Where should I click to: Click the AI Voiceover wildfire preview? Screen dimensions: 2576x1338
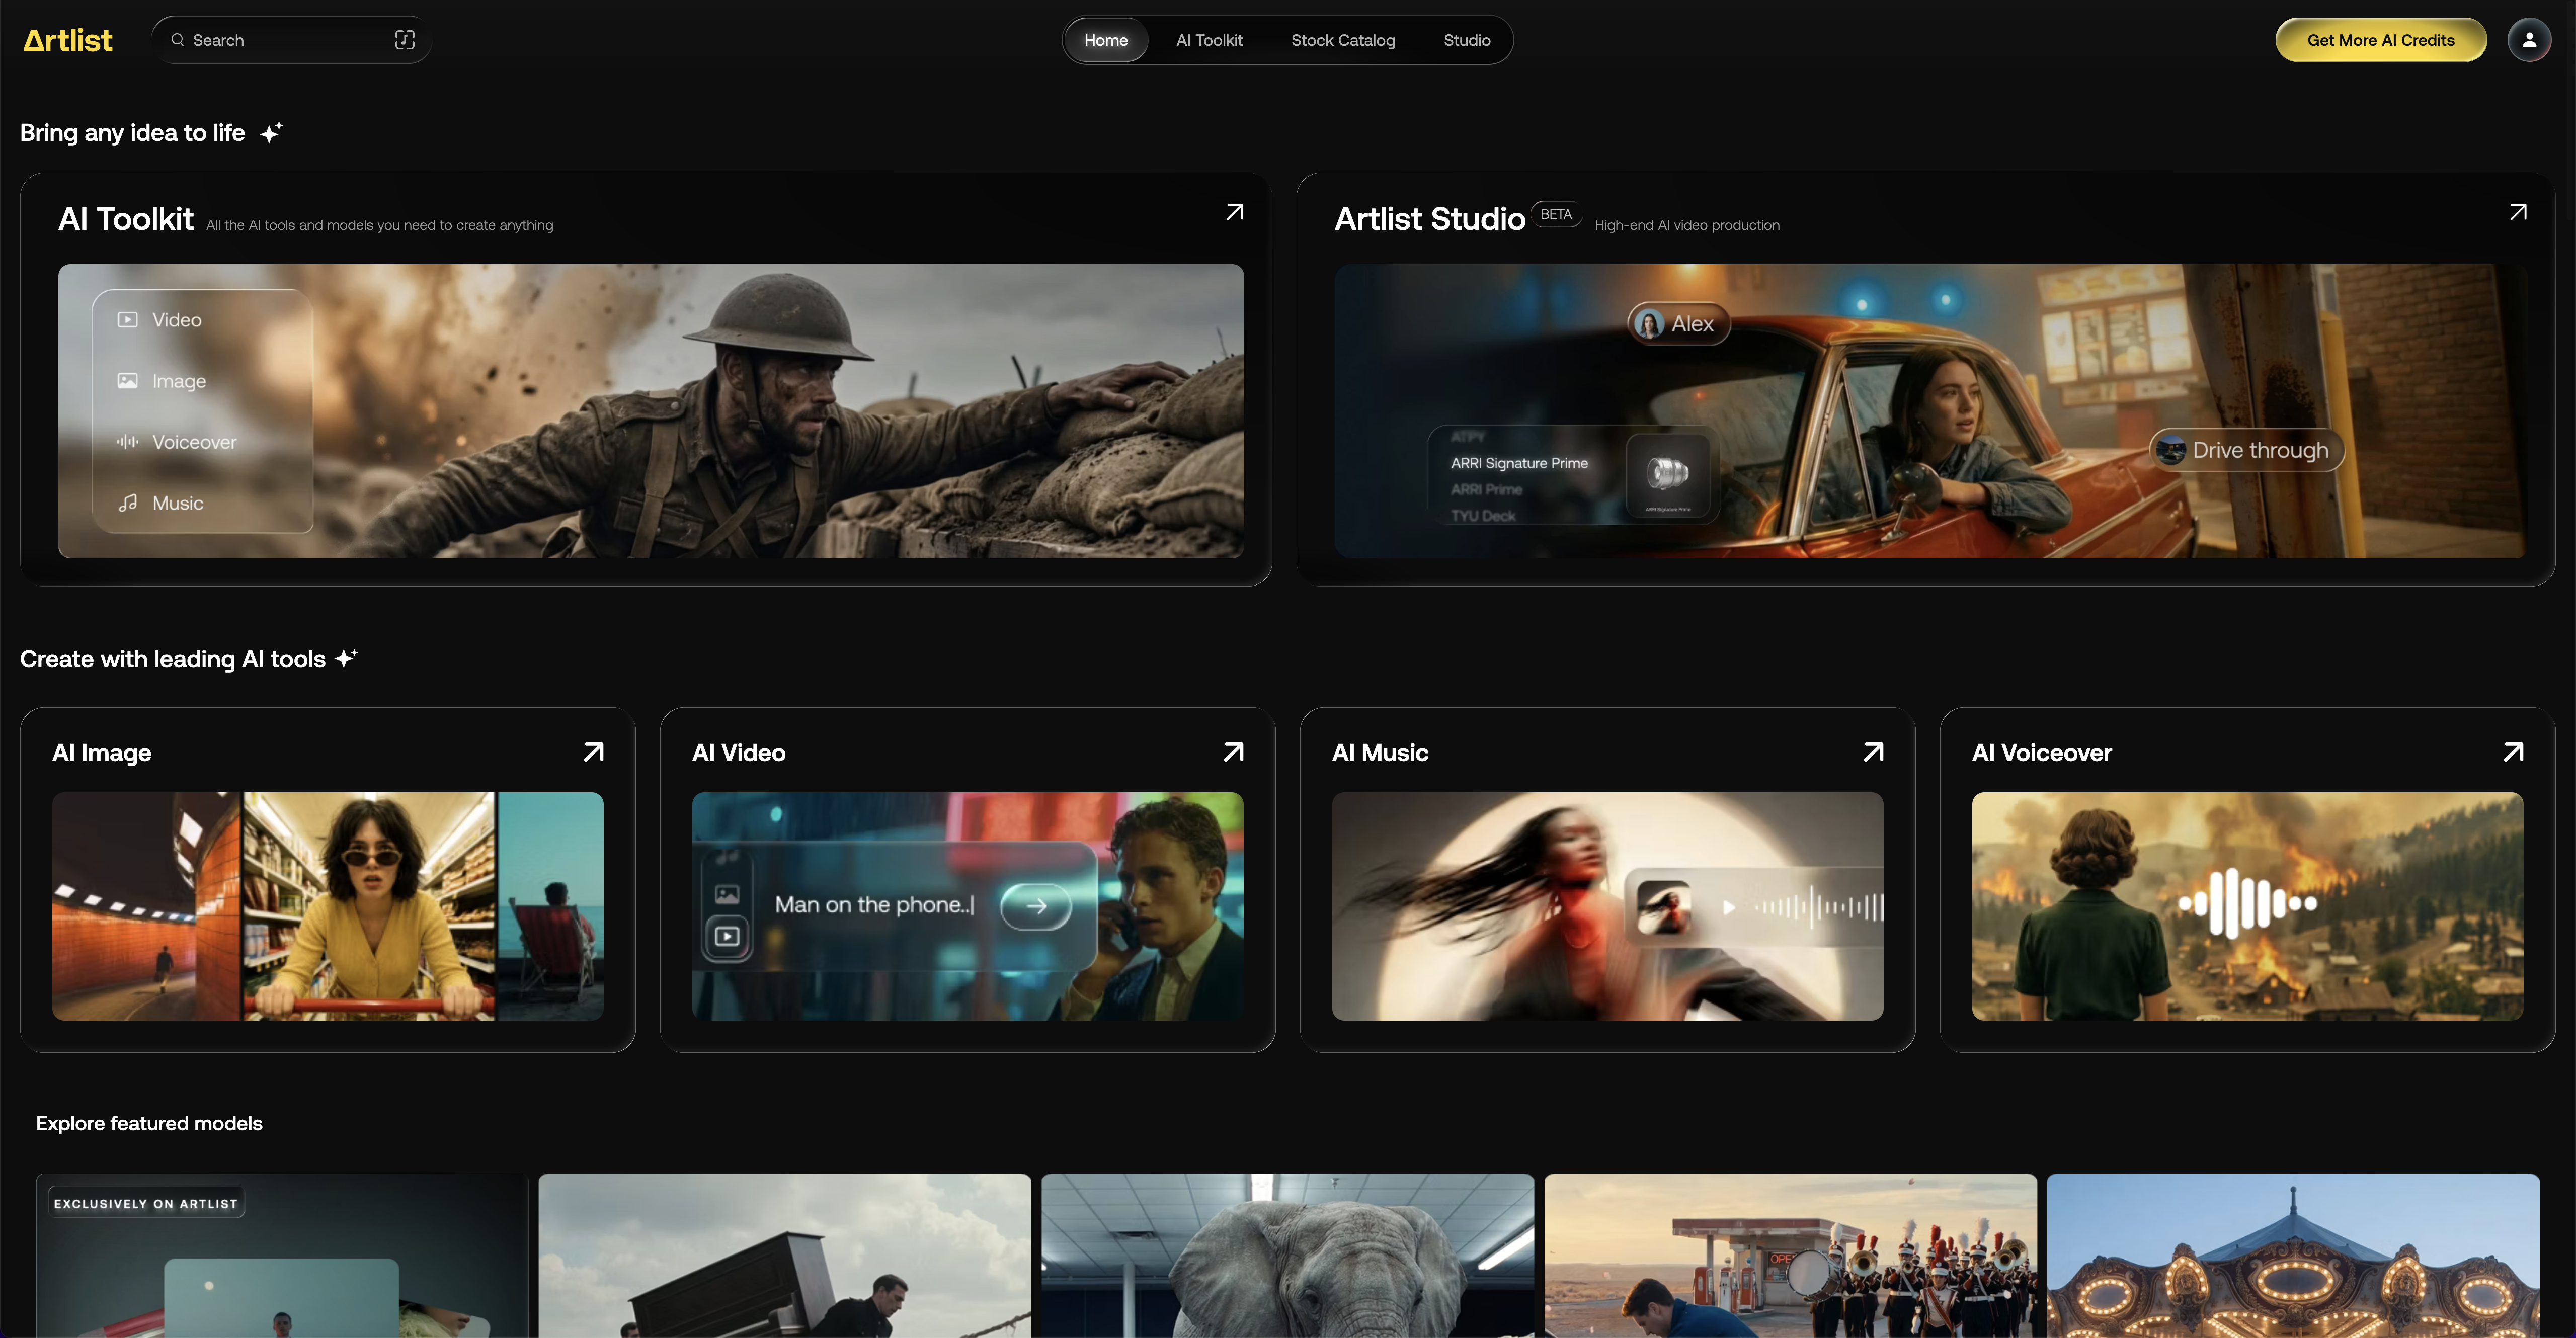(2248, 906)
